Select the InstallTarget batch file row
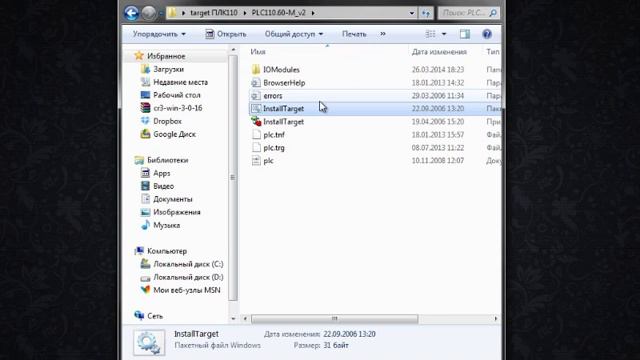The image size is (640, 360). (375, 109)
